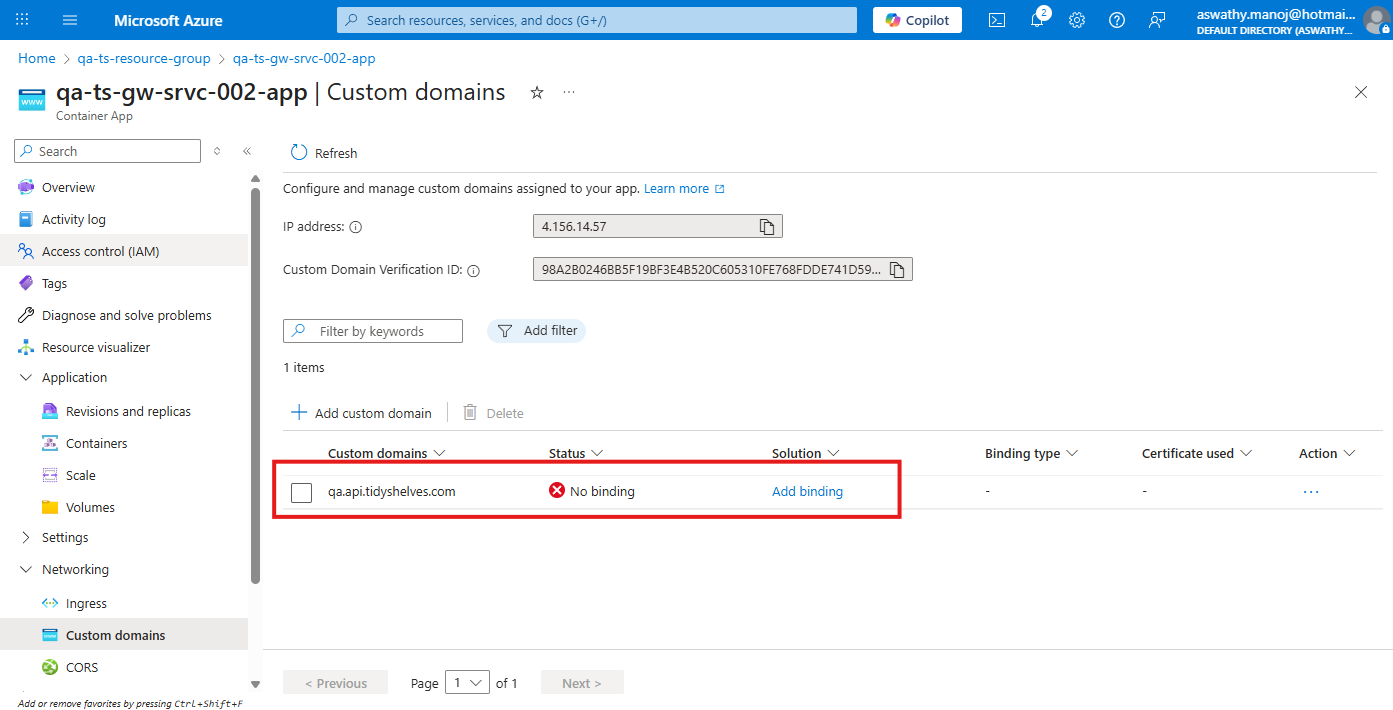The height and width of the screenshot is (710, 1393).
Task: Click the Delete toolbar button
Action: point(494,413)
